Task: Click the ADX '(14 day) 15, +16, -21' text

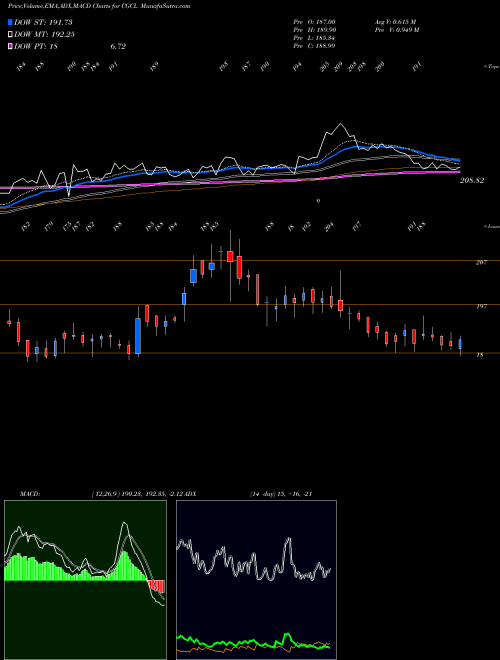Action: [281, 494]
